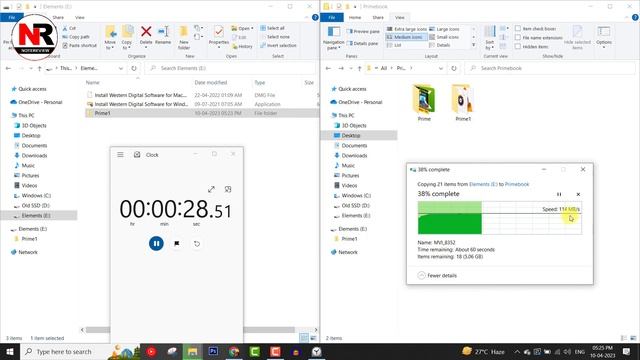The width and height of the screenshot is (640, 360).
Task: Pause the file copy operation
Action: [559, 194]
